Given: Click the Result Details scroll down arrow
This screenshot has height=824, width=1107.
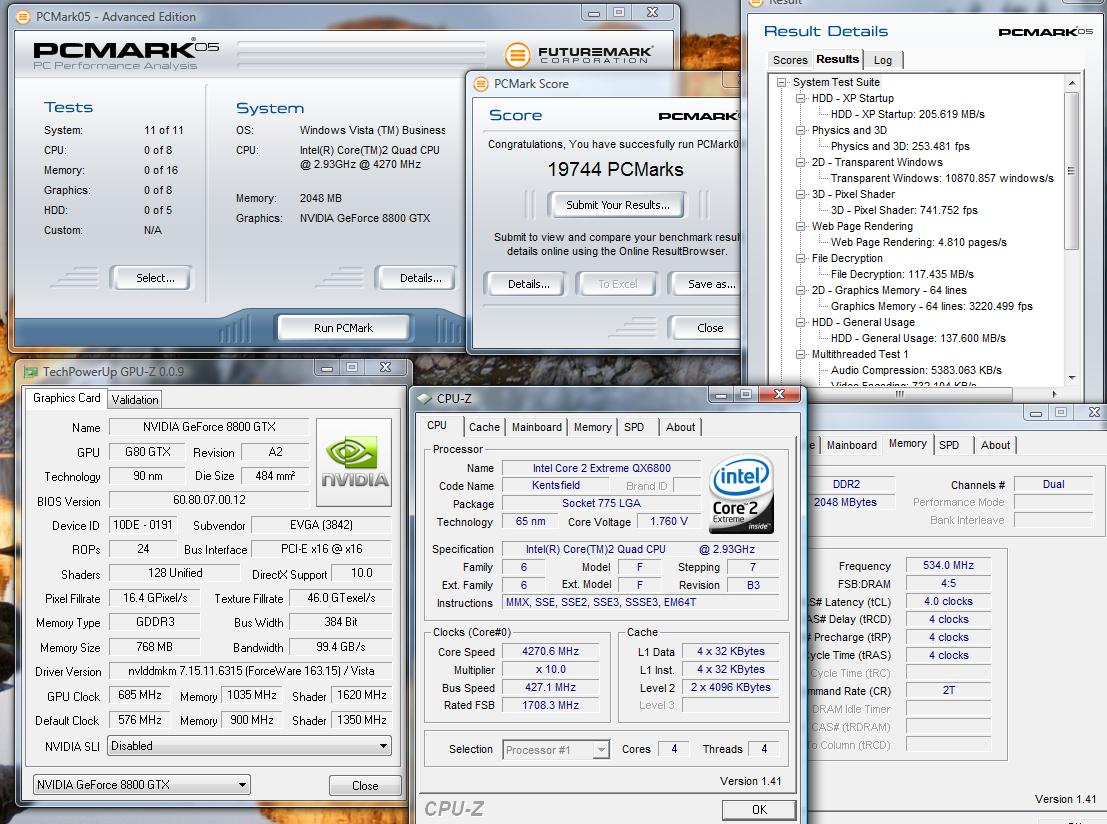Looking at the screenshot, I should coord(1072,377).
